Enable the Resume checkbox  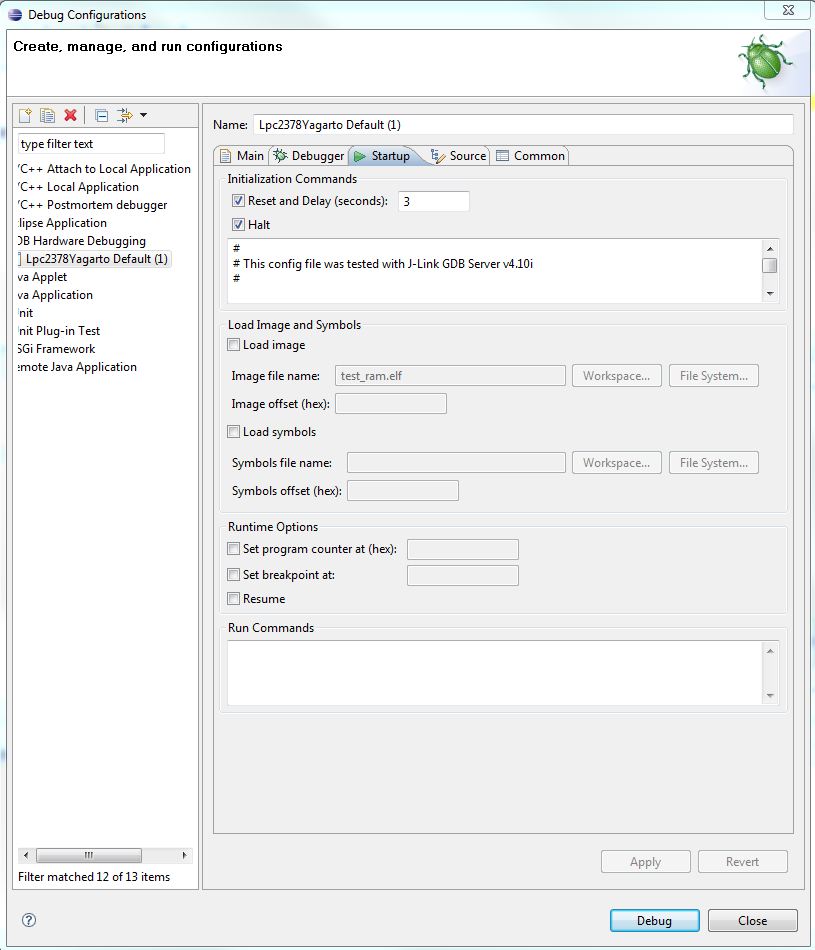233,599
